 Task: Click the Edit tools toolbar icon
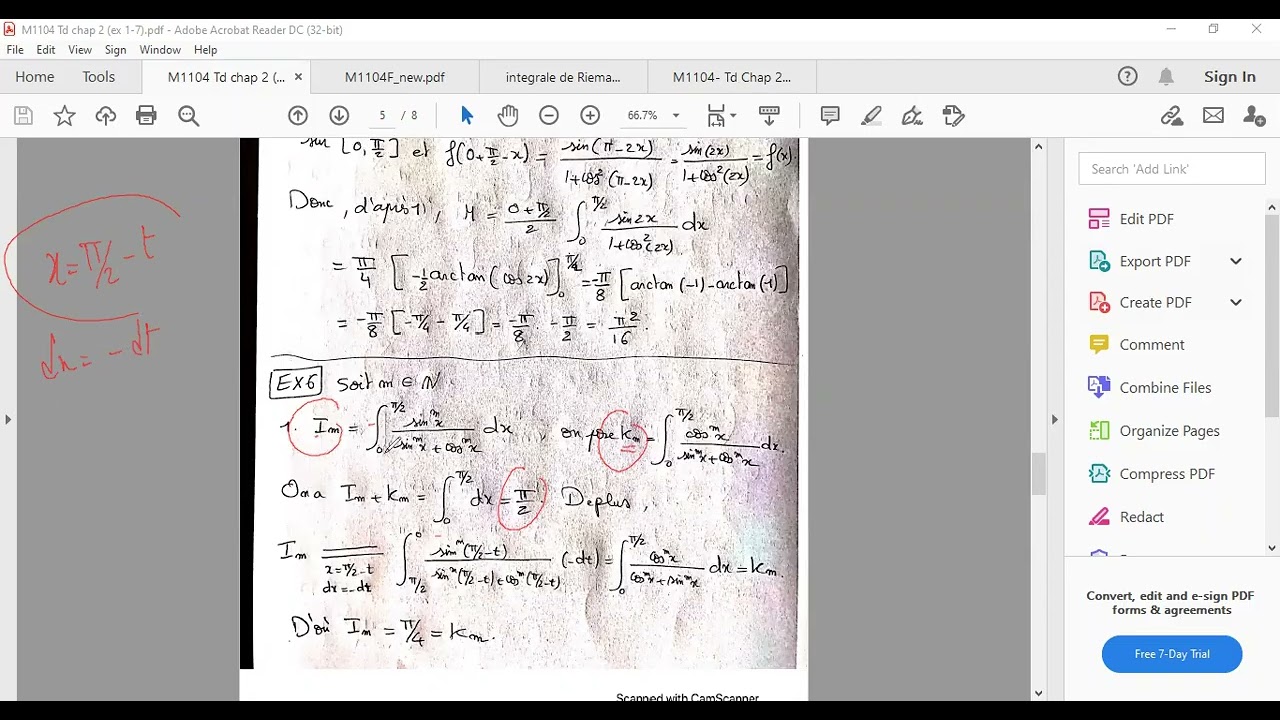click(x=953, y=116)
